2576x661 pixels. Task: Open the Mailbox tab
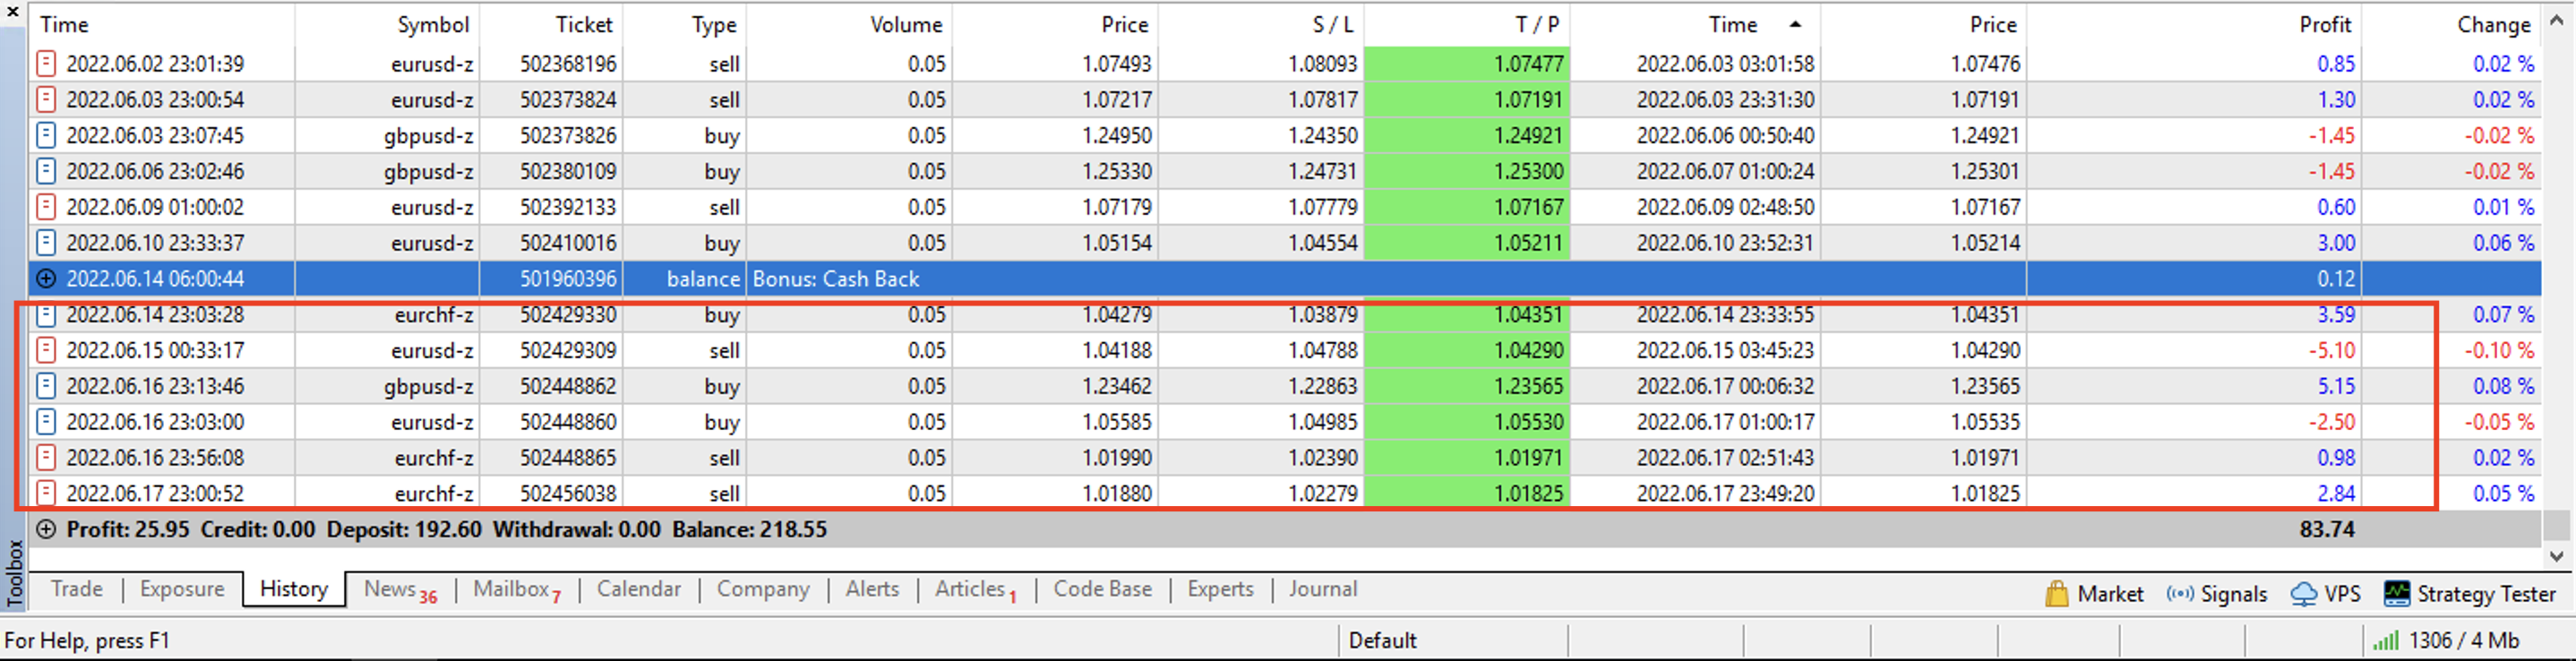click(517, 590)
